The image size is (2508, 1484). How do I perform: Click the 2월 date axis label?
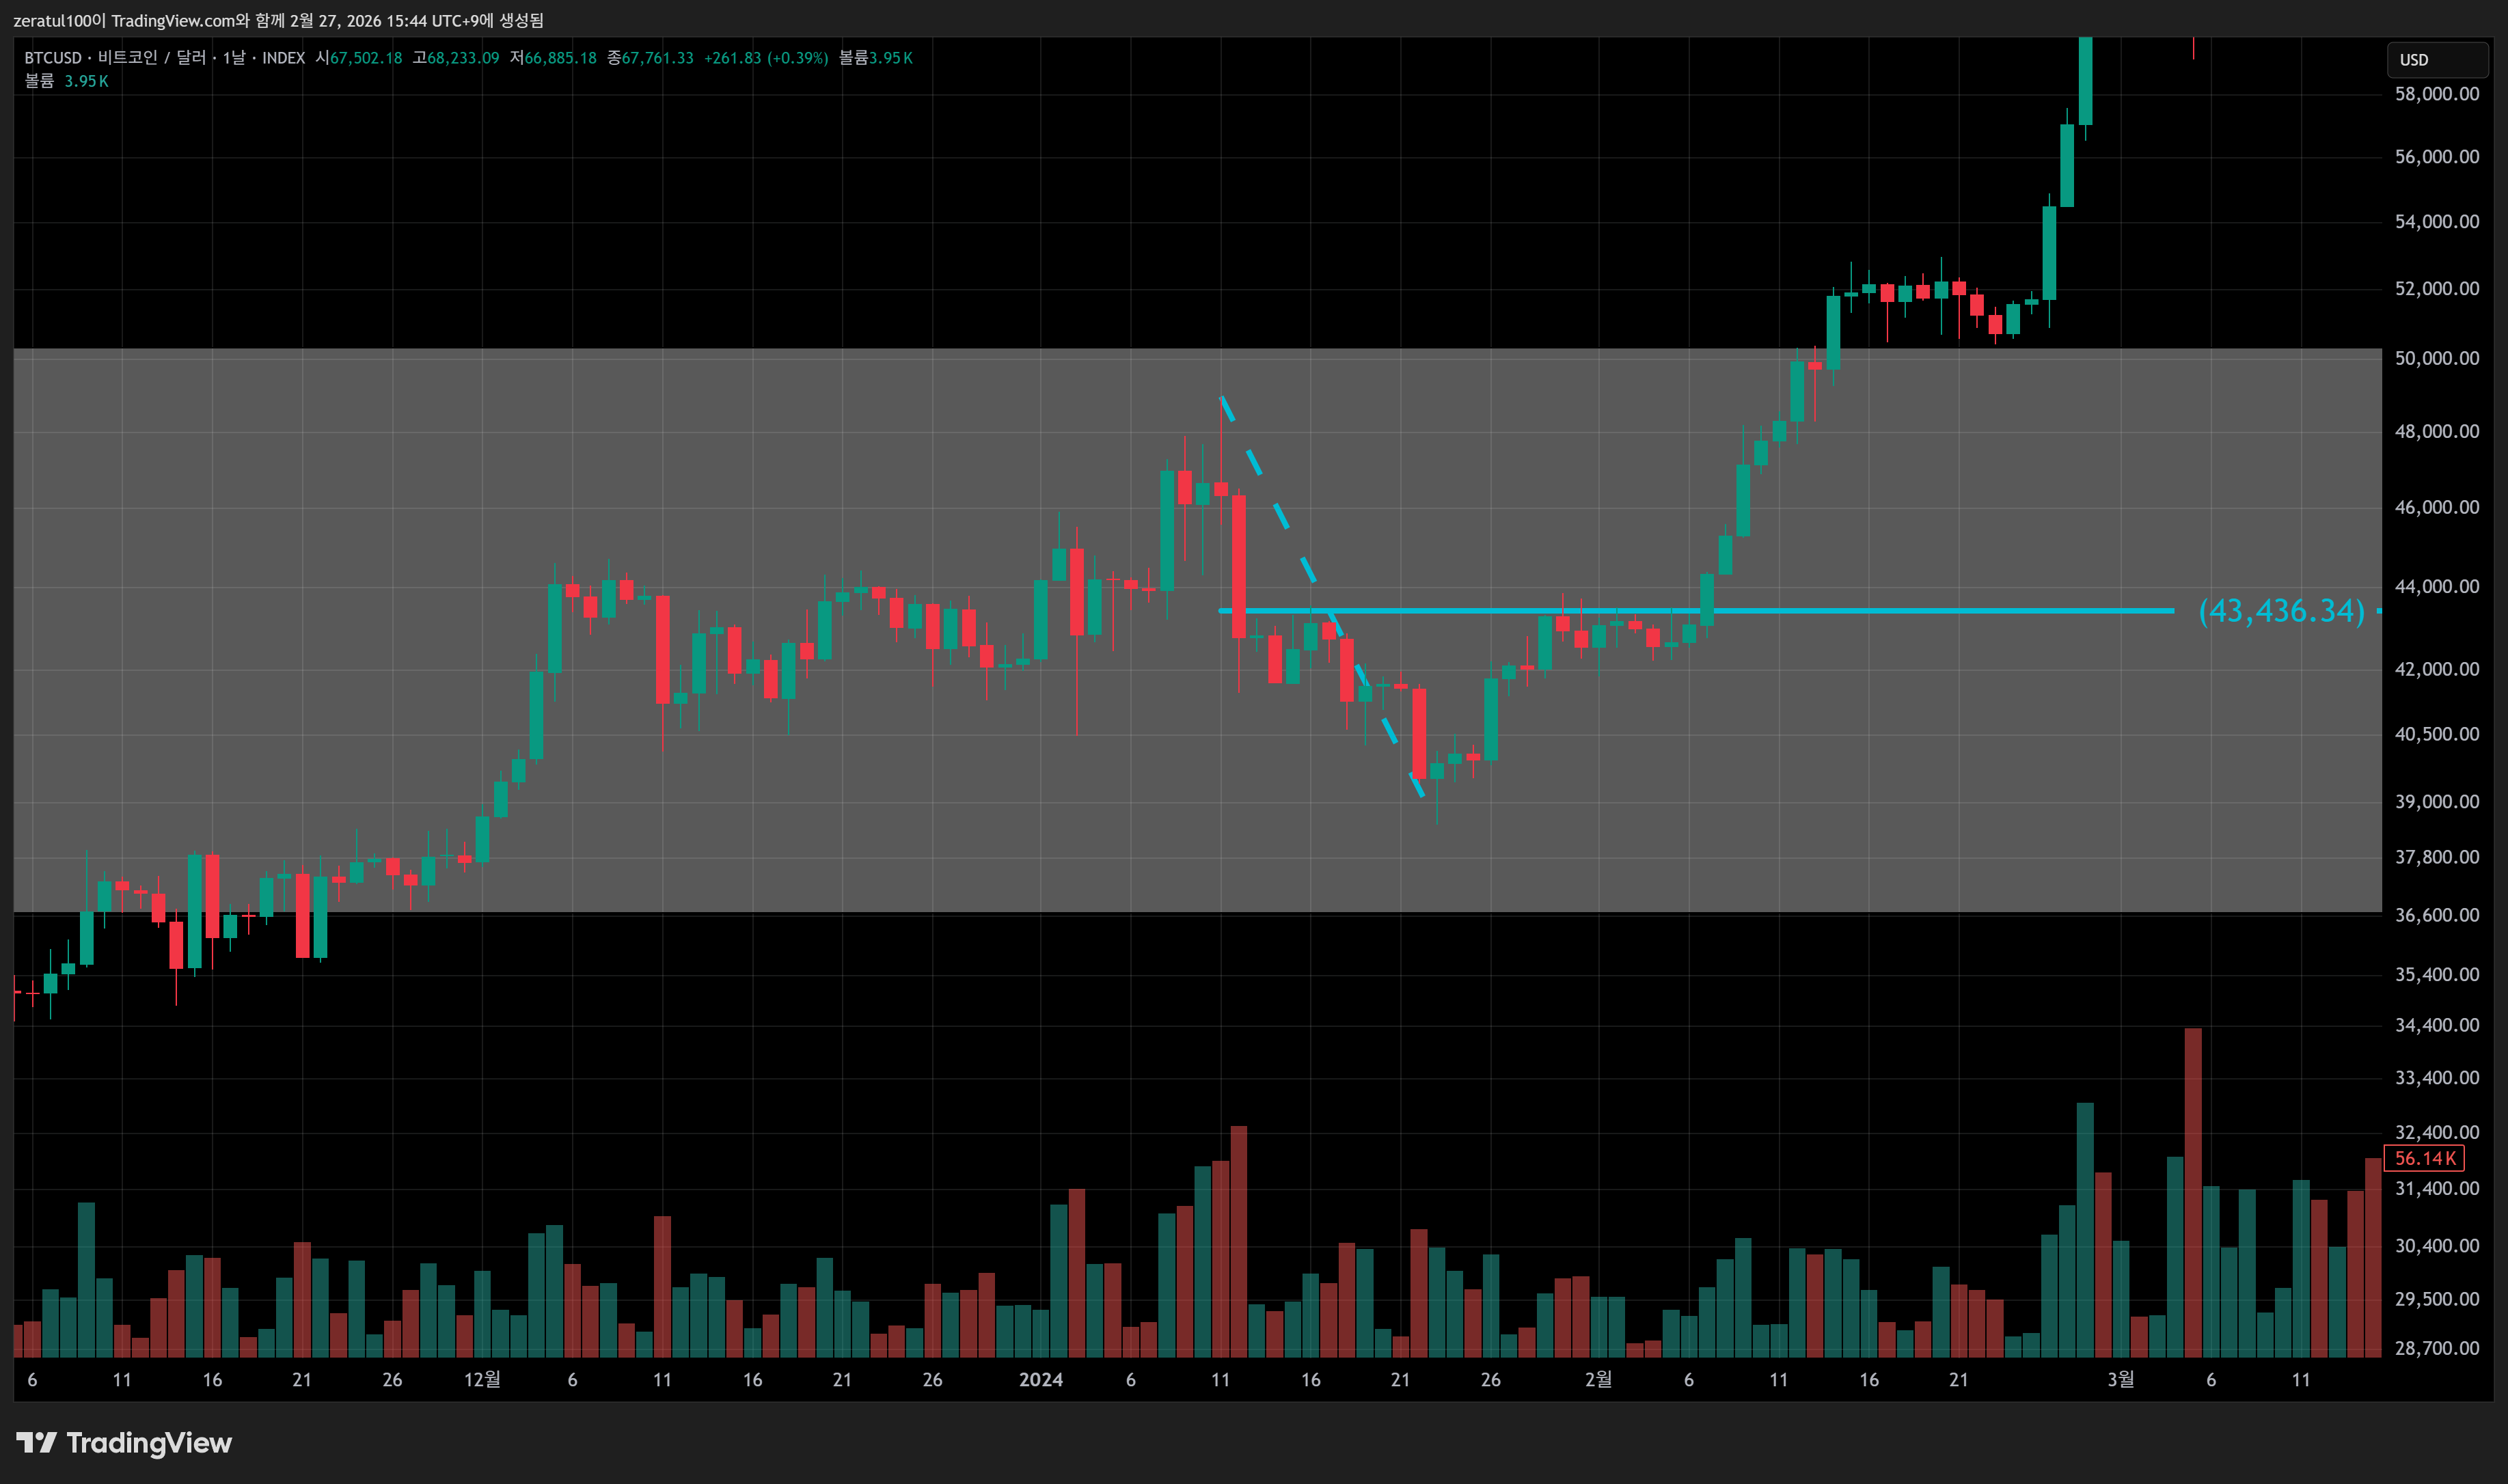pos(1599,1380)
